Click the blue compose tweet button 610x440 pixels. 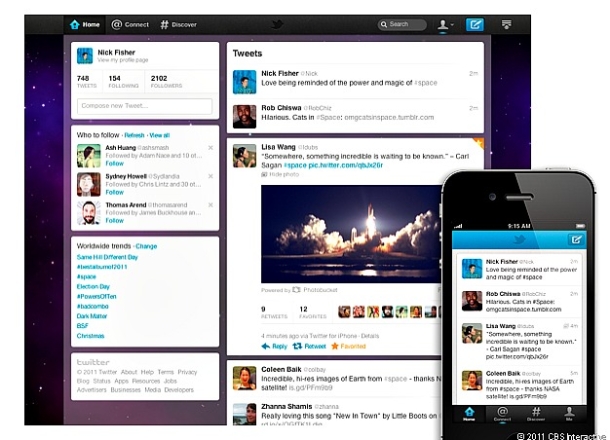click(476, 24)
